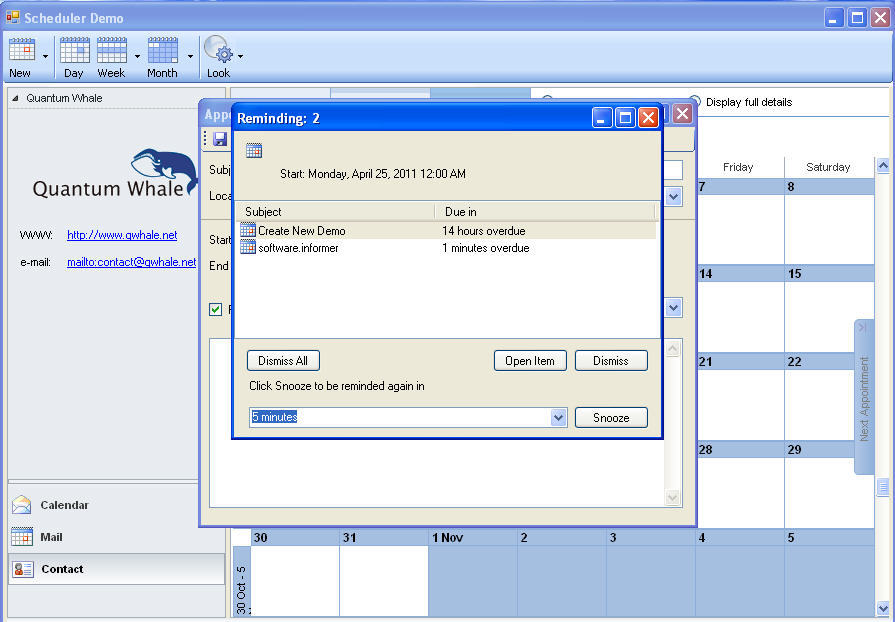Select the day 15 calendar cell
This screenshot has height=622, width=895.
[x=829, y=309]
